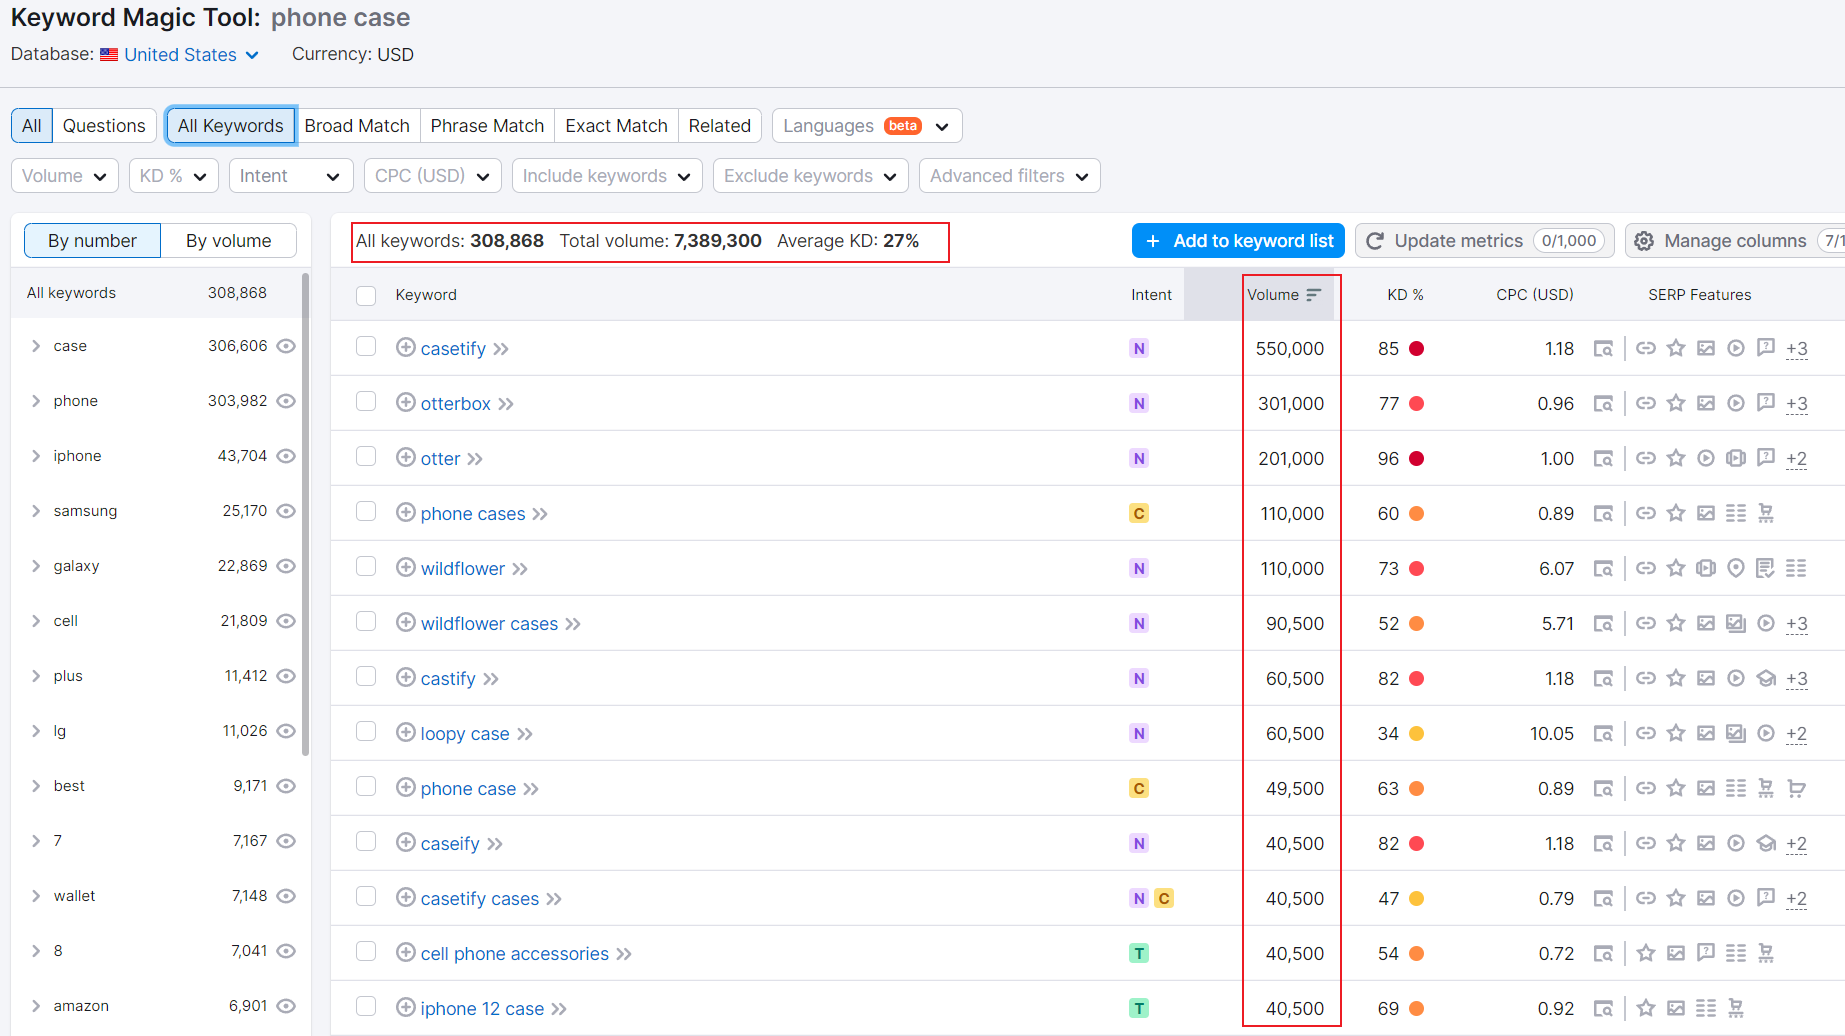1845x1036 pixels.
Task: Click image pack icon in caseify row
Action: click(x=1706, y=843)
